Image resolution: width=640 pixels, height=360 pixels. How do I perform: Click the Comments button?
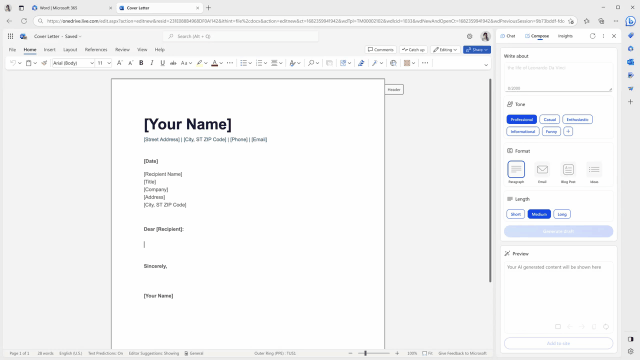coord(380,50)
